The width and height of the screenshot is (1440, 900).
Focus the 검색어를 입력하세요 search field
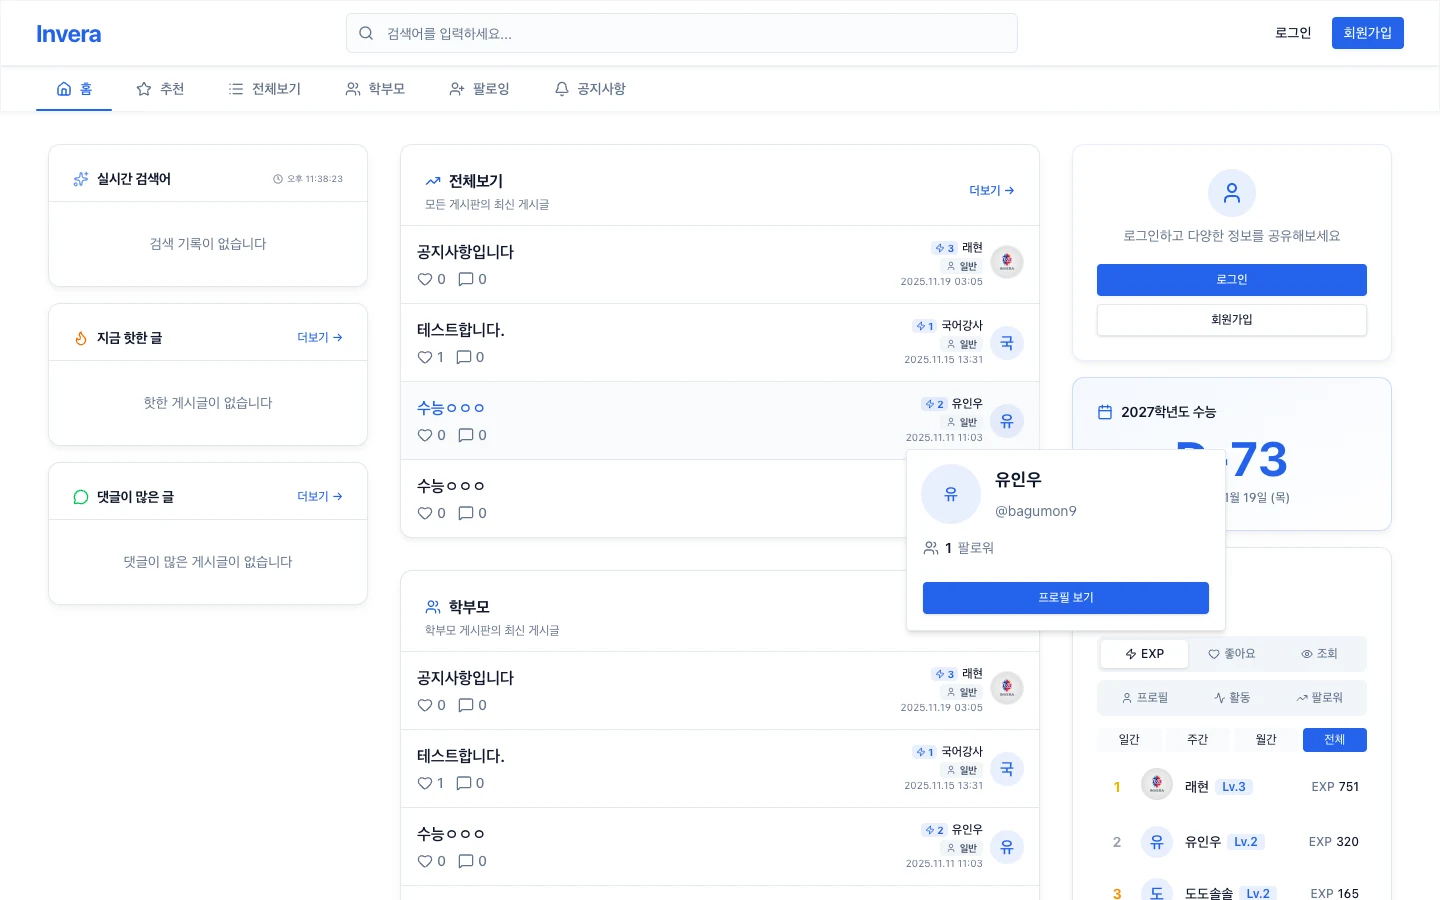point(682,33)
